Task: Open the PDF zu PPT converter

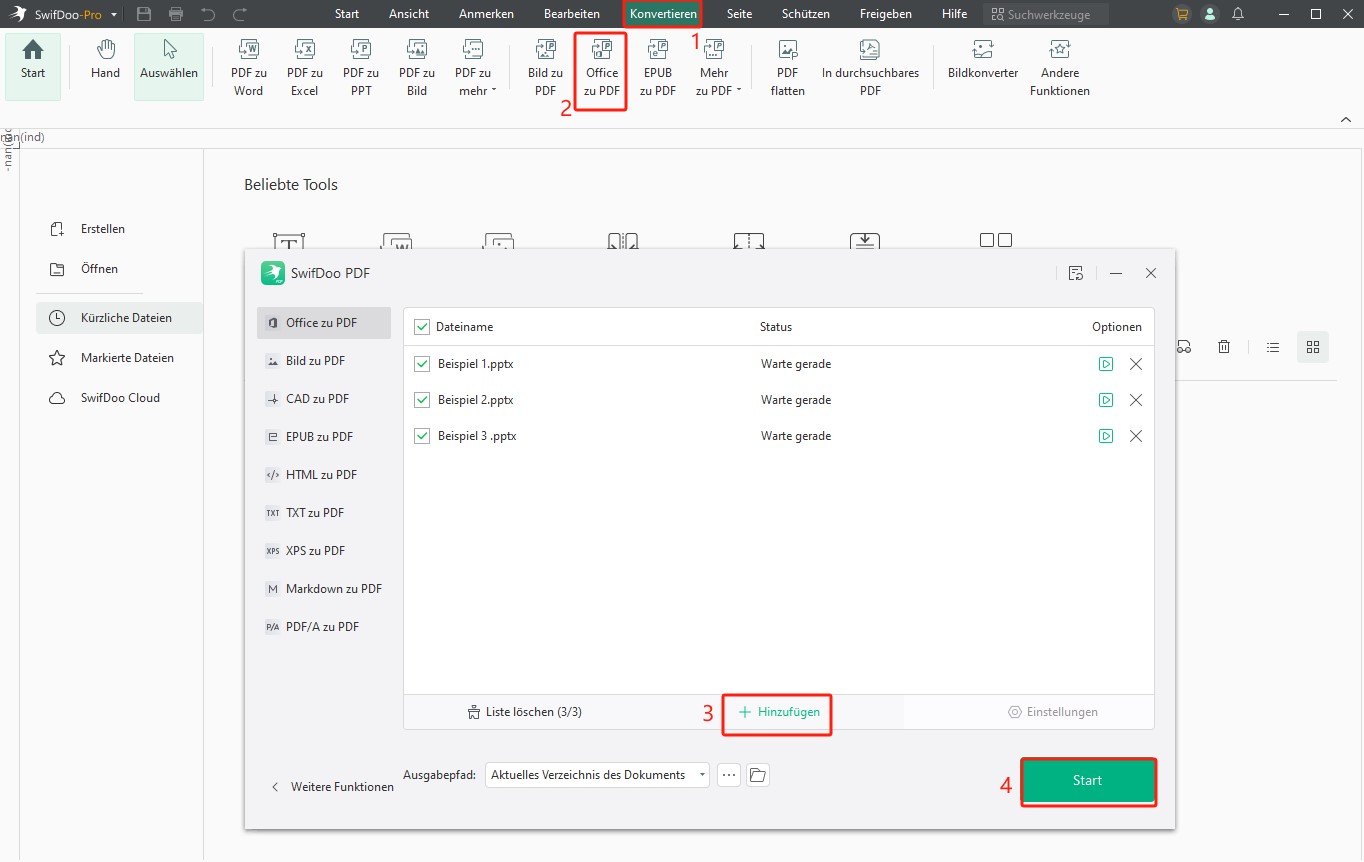Action: 361,68
